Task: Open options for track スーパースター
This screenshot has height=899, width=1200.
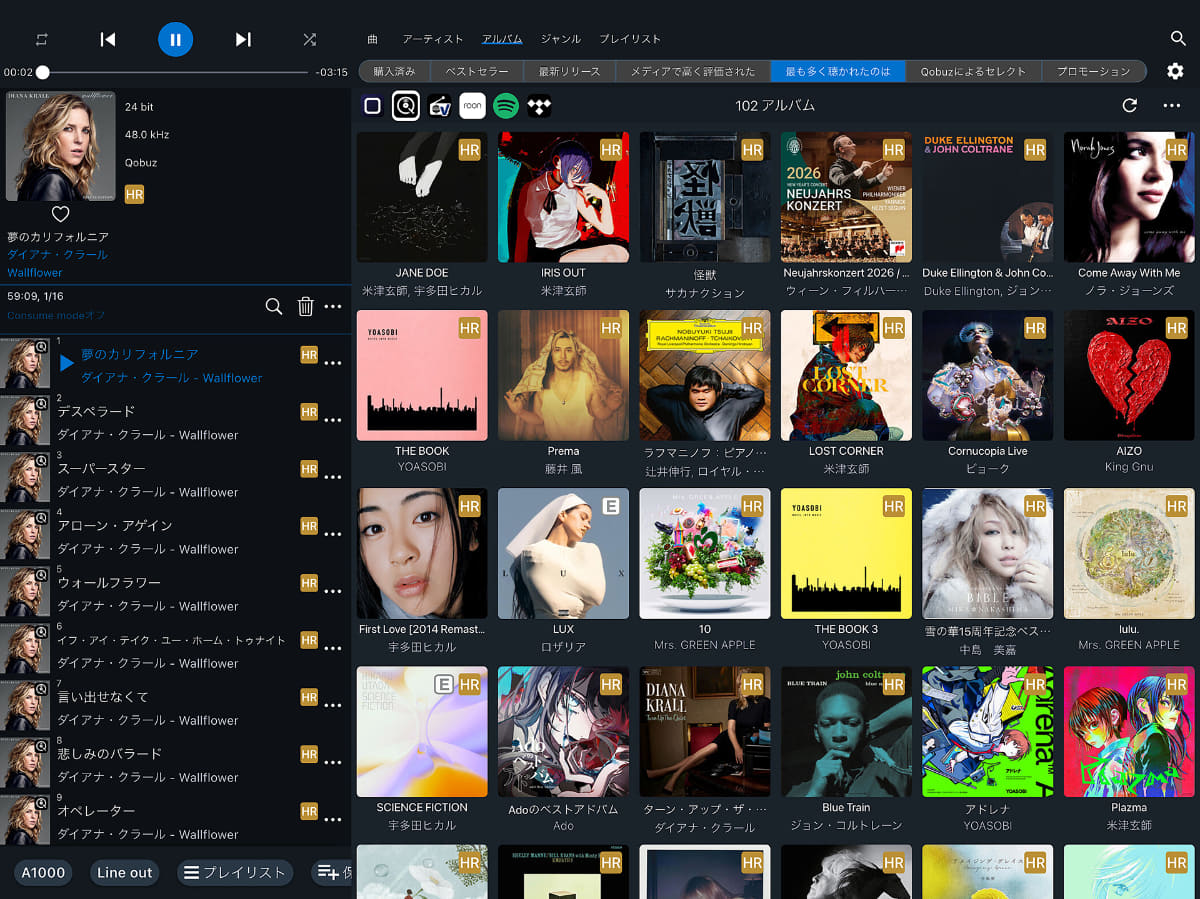Action: coord(334,478)
